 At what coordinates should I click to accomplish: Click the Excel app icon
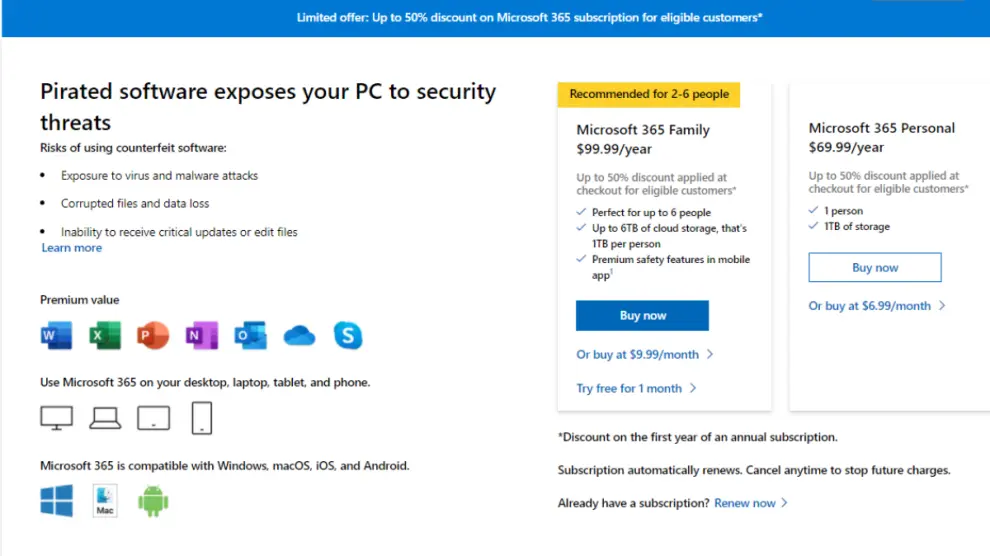104,336
